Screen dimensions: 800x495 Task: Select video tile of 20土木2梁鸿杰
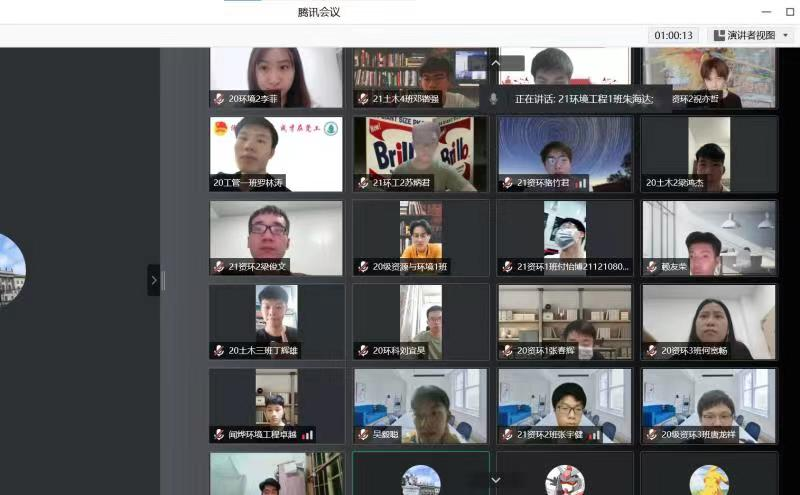tap(709, 153)
